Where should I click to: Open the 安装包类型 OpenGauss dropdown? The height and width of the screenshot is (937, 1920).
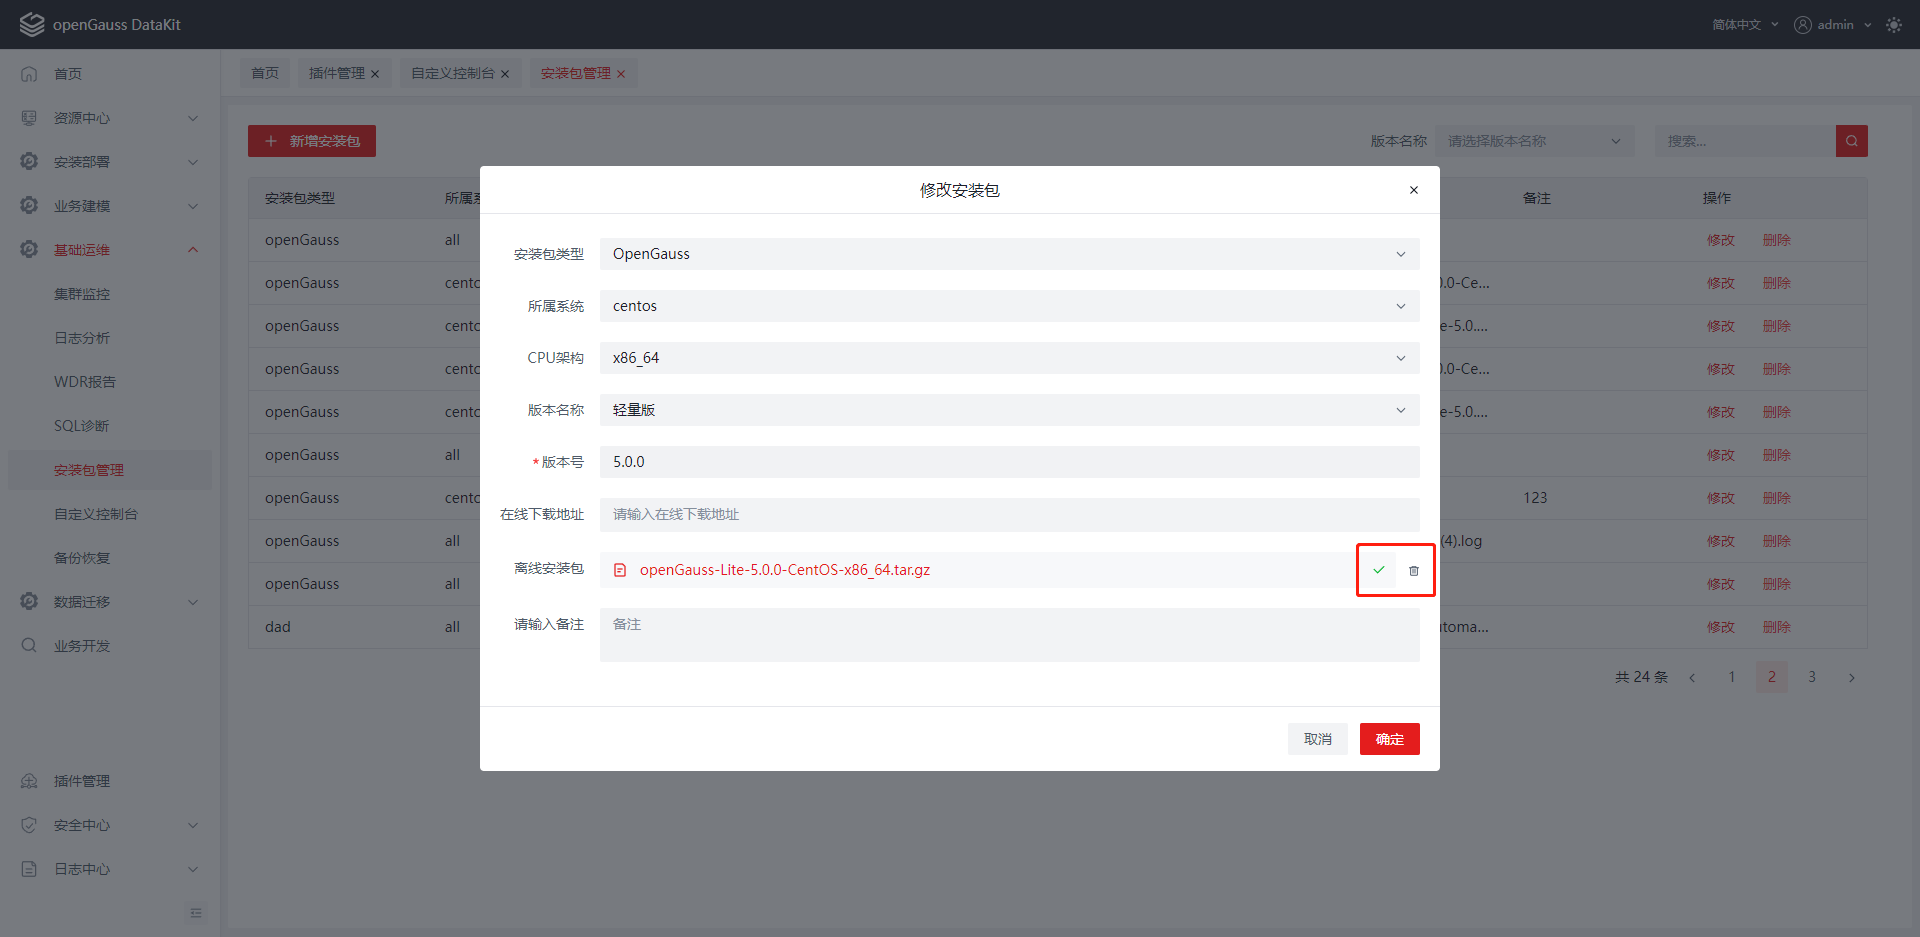1009,254
